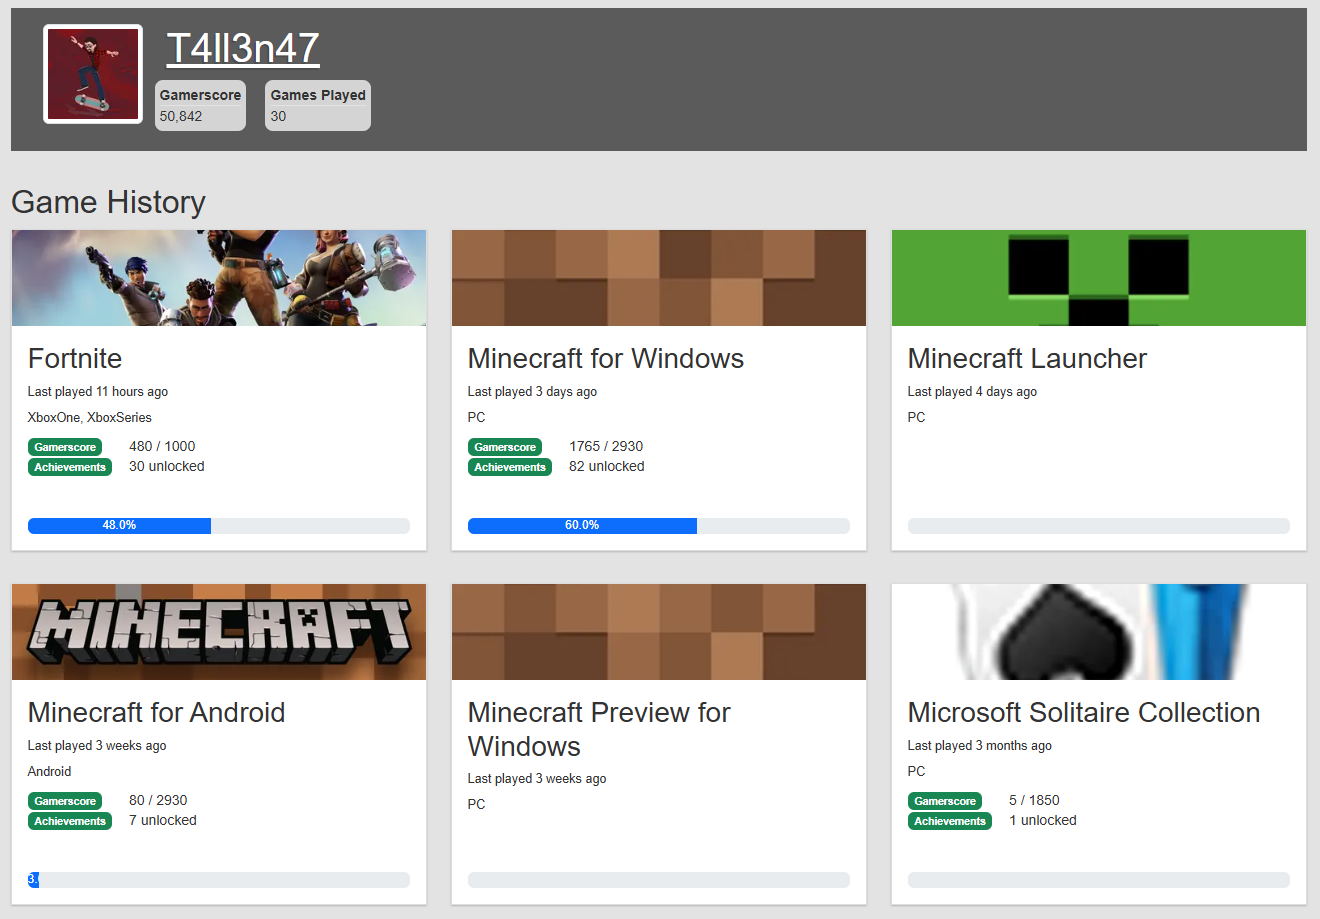This screenshot has width=1320, height=919.
Task: Open the Minecraft for Android logo banner
Action: point(219,632)
